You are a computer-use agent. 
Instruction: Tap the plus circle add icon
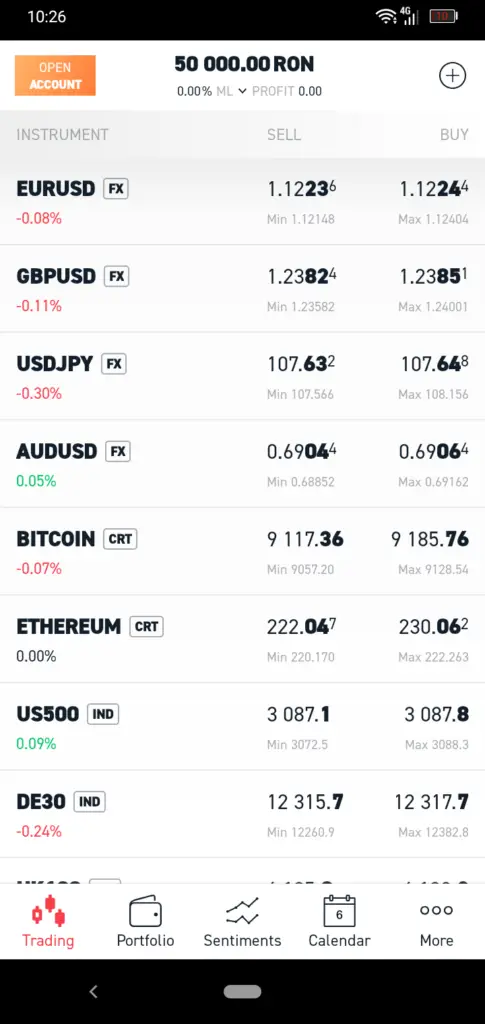[x=452, y=76]
